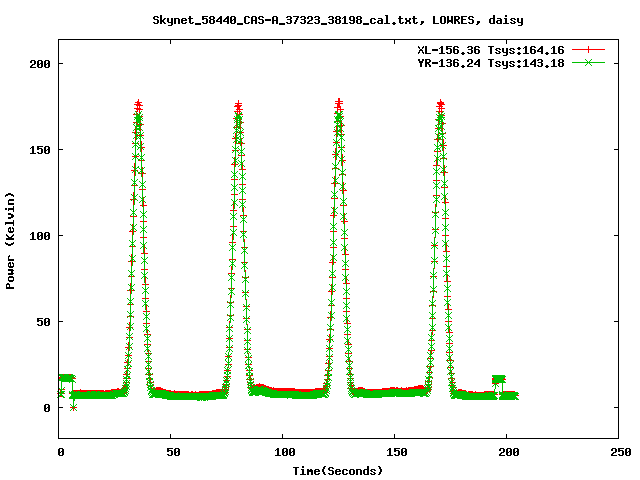640x480 pixels.
Task: Click the x-axis origin label 0
Action: click(61, 452)
